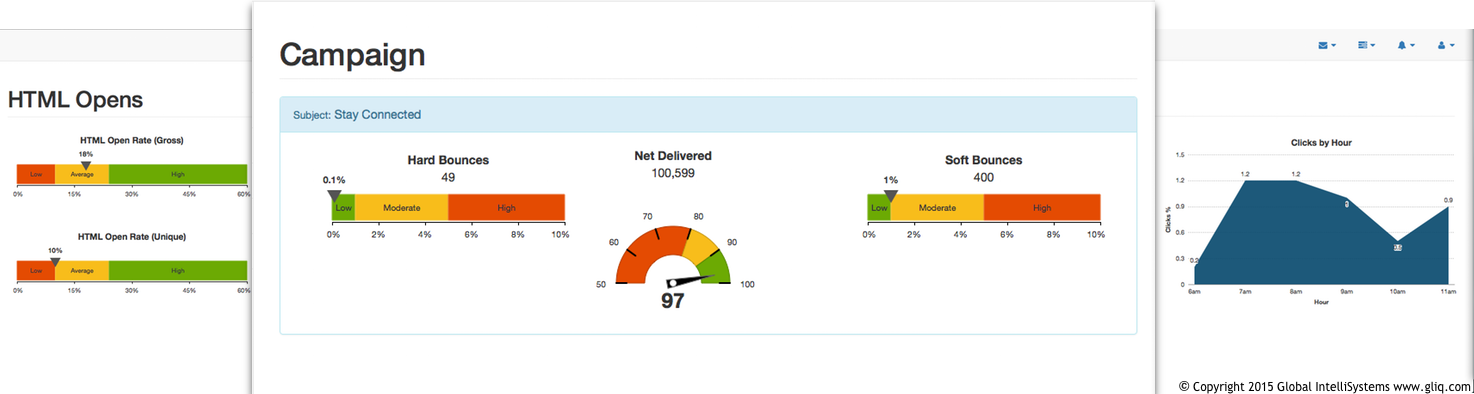The width and height of the screenshot is (1474, 394).
Task: Open the user profile icon
Action: (1442, 46)
